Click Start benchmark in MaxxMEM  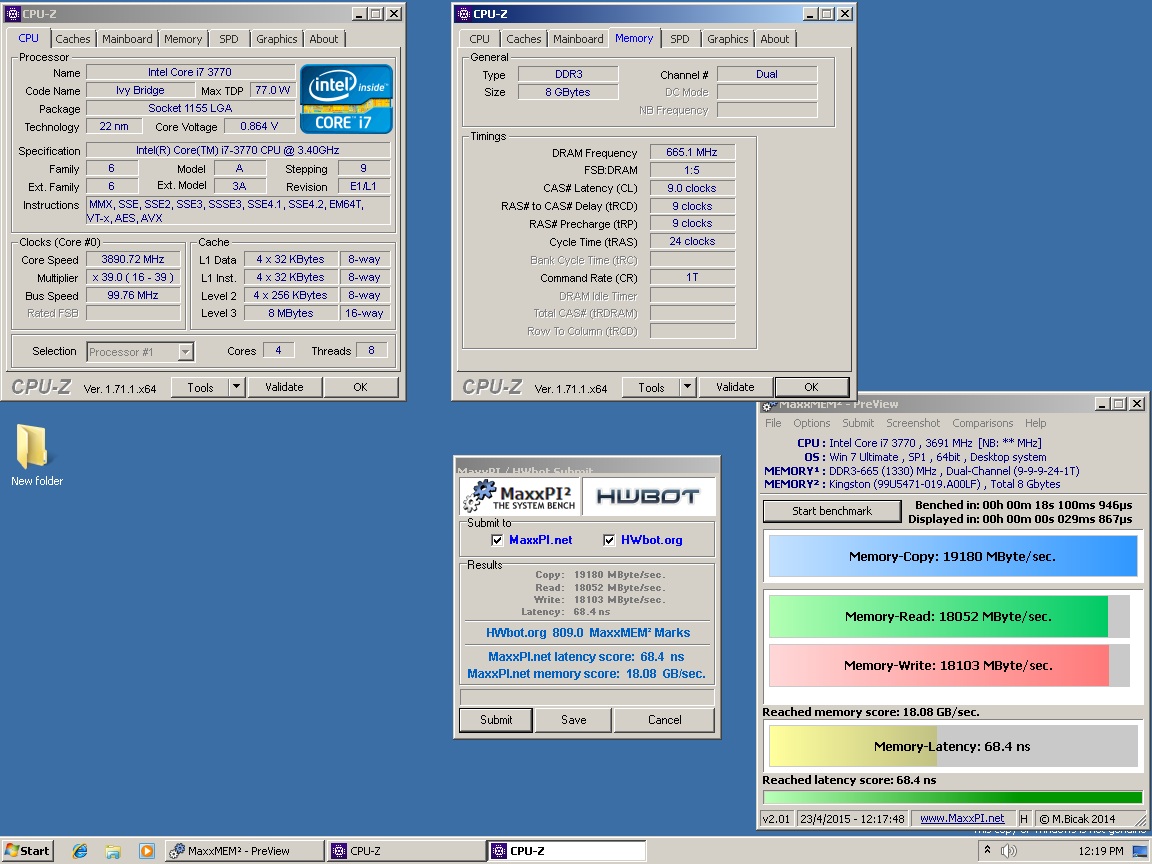point(832,511)
